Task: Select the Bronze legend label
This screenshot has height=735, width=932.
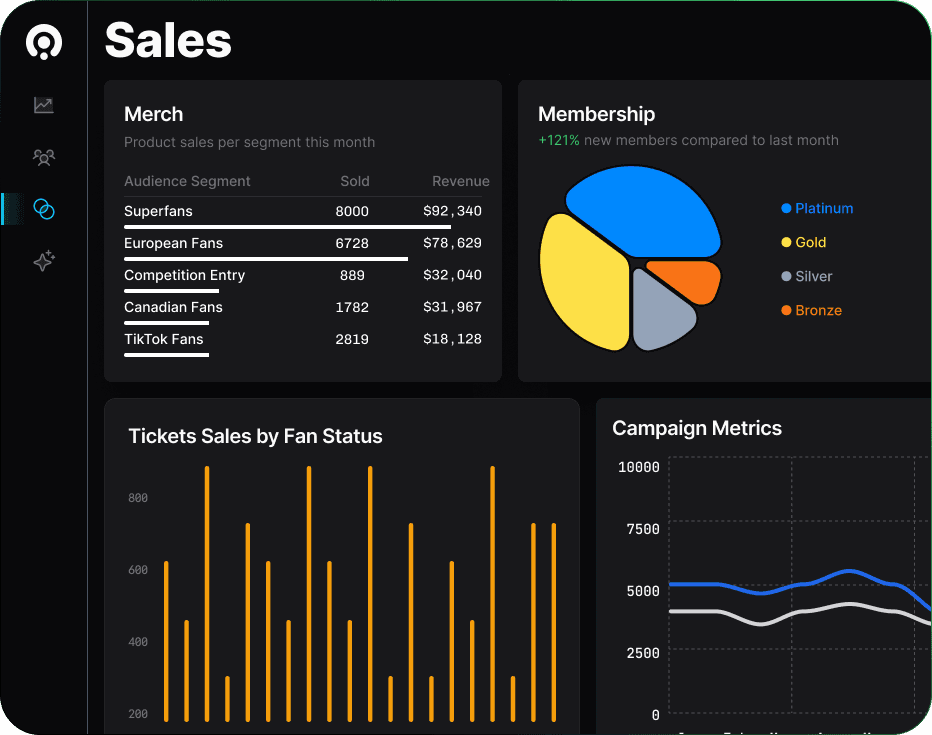Action: (818, 310)
